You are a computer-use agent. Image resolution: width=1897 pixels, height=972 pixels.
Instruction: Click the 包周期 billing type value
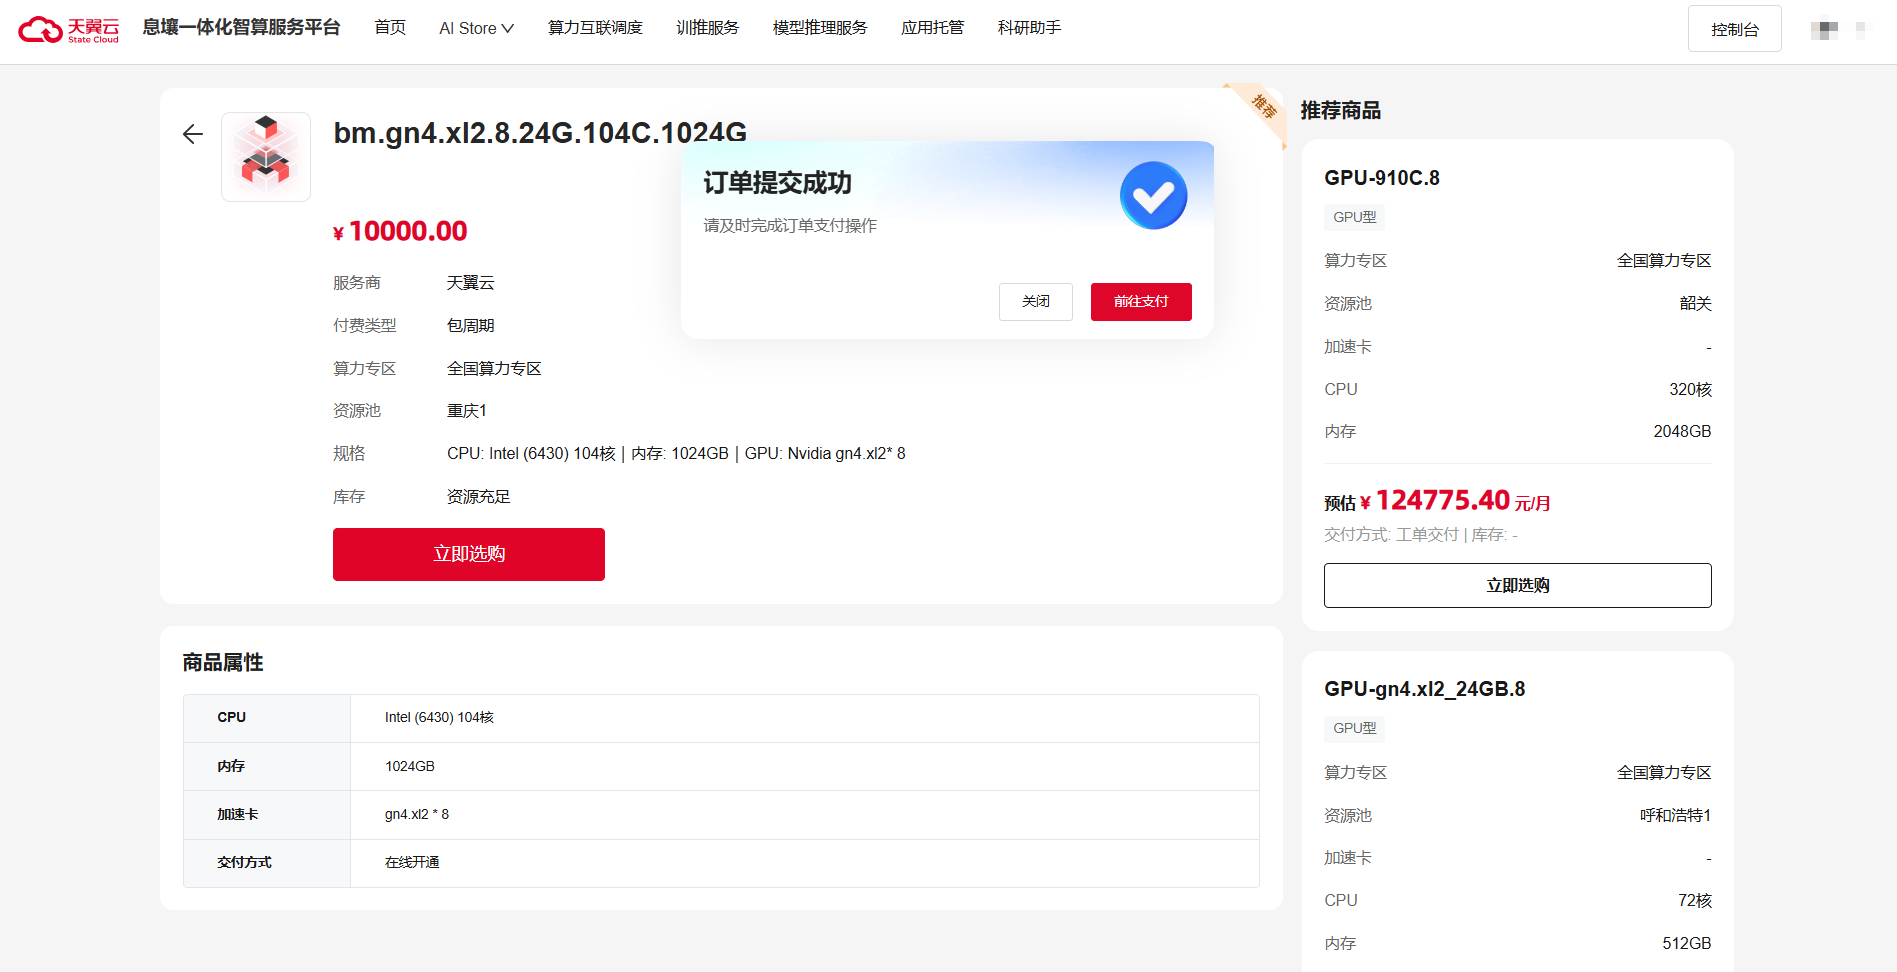[471, 326]
